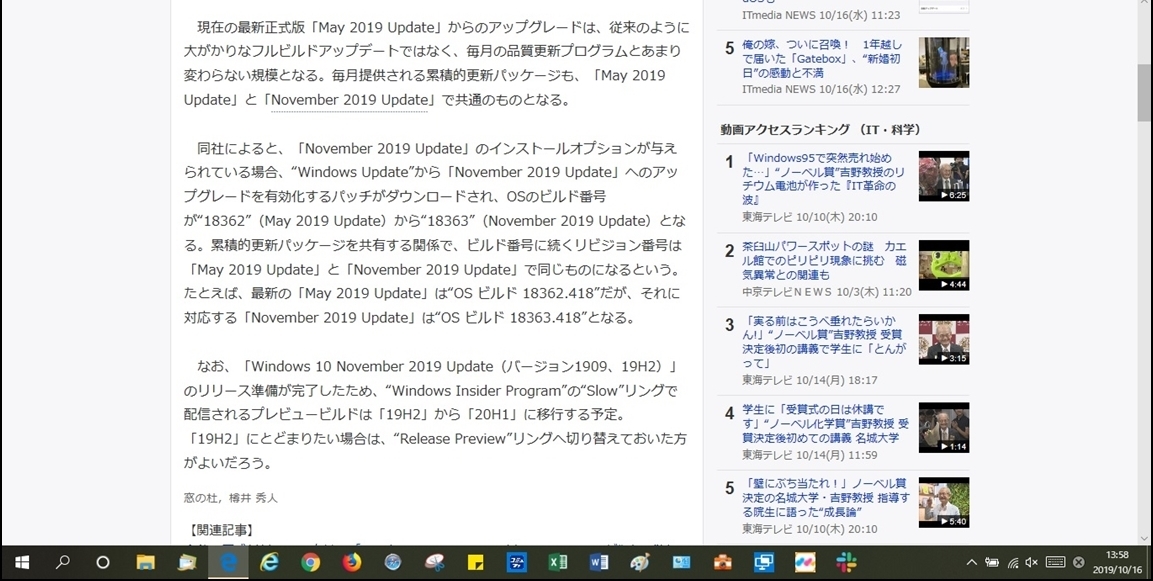The height and width of the screenshot is (581, 1153).
Task: Open blue Japanese-labelled app icon
Action: [x=517, y=563]
